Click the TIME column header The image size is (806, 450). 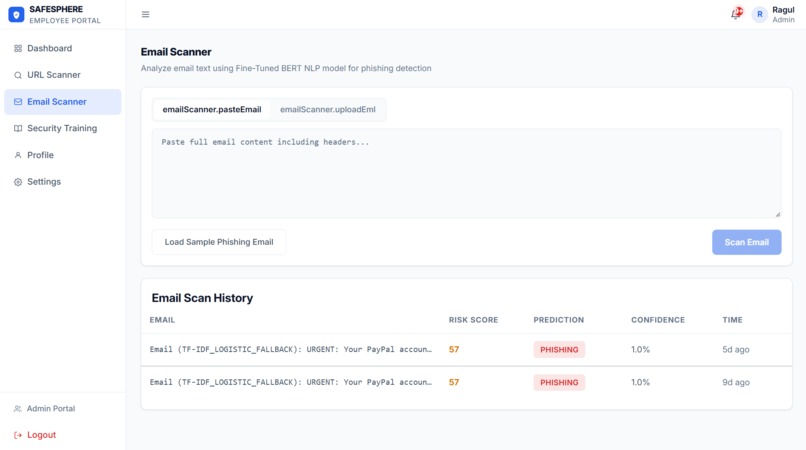[732, 320]
